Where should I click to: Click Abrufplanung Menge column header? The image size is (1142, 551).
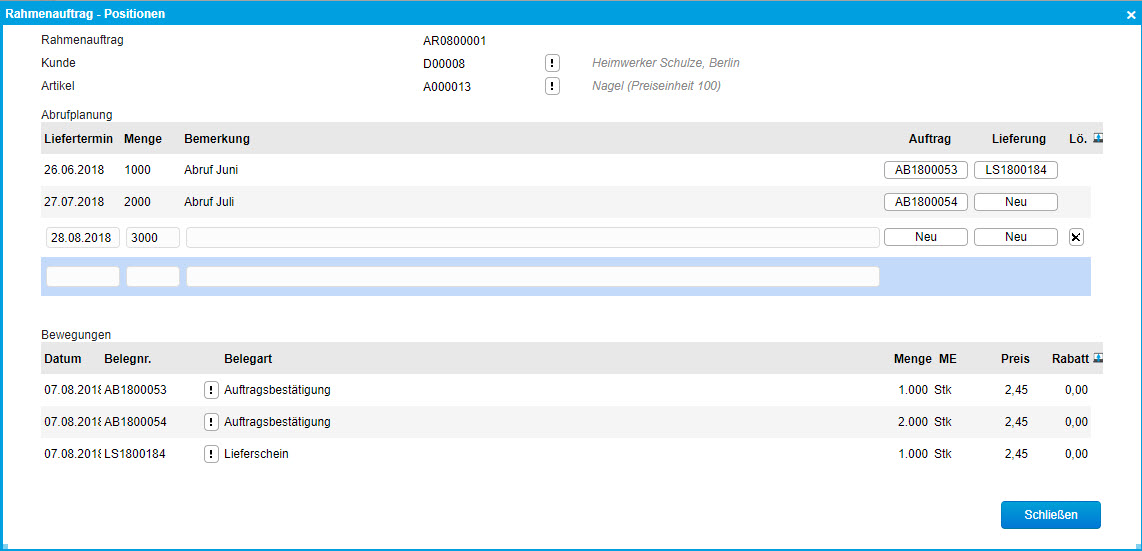point(143,138)
